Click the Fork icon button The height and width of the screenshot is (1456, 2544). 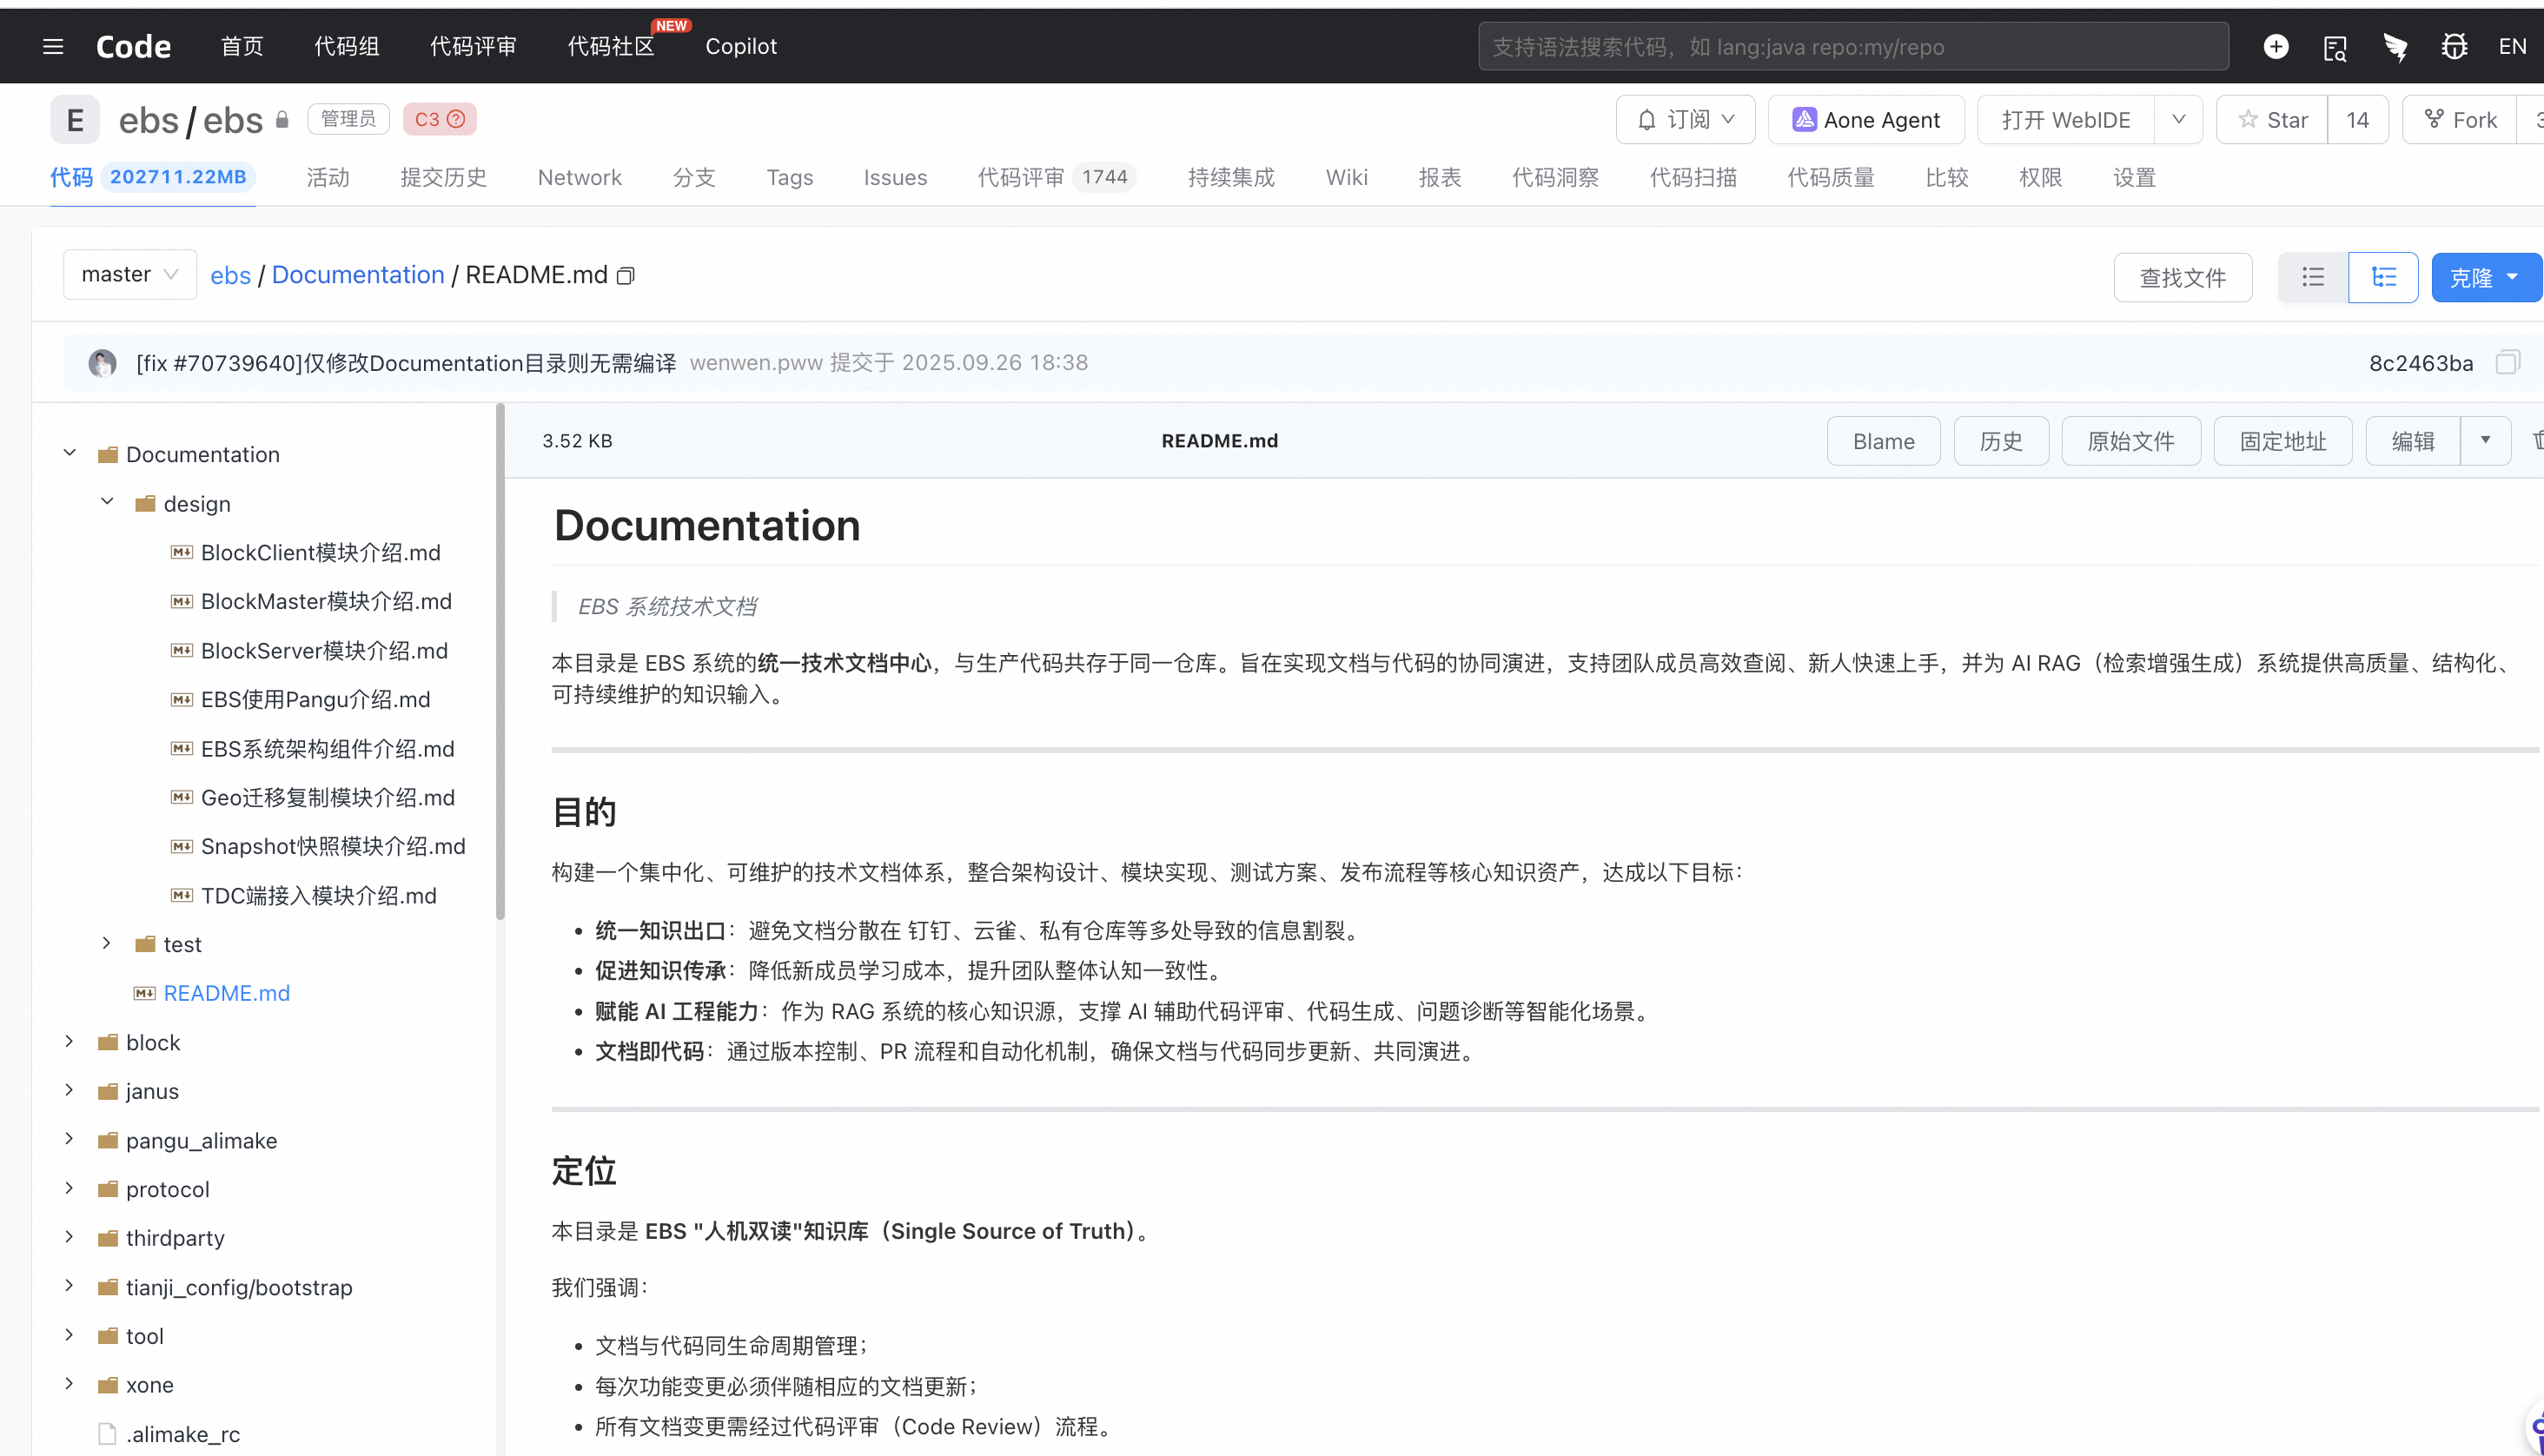coord(2459,120)
